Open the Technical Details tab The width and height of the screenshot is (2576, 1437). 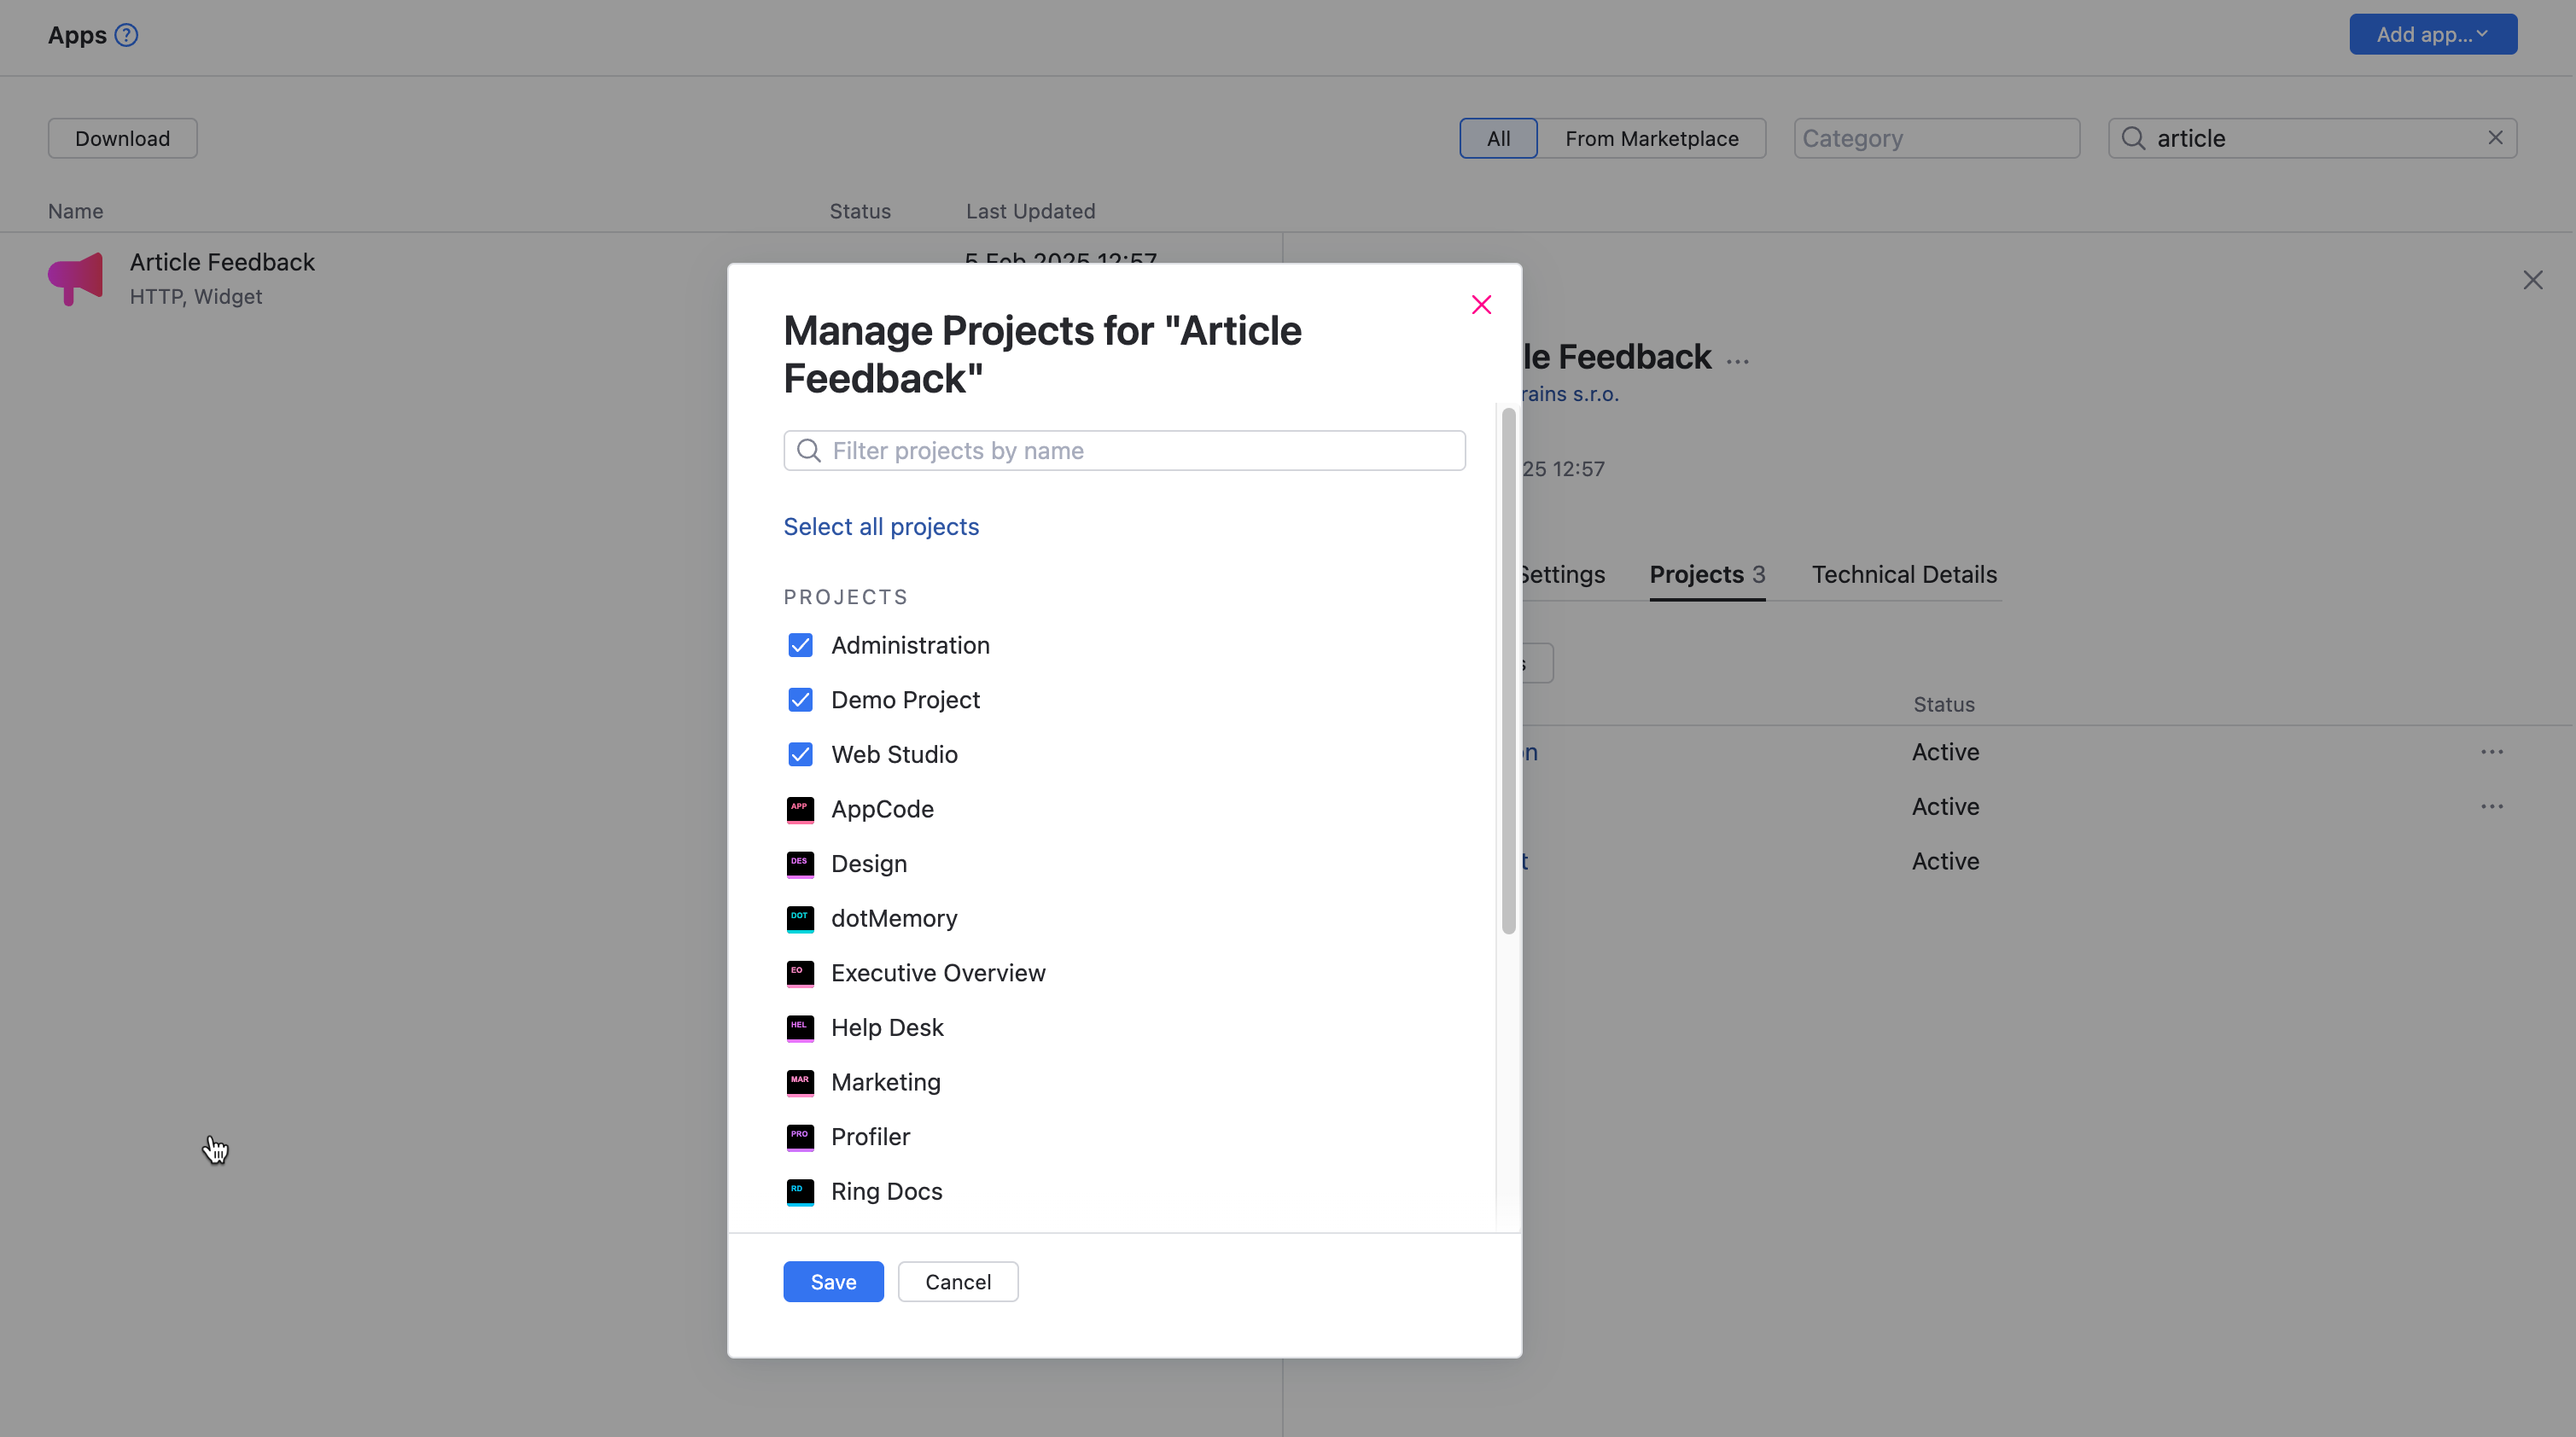coord(1904,574)
